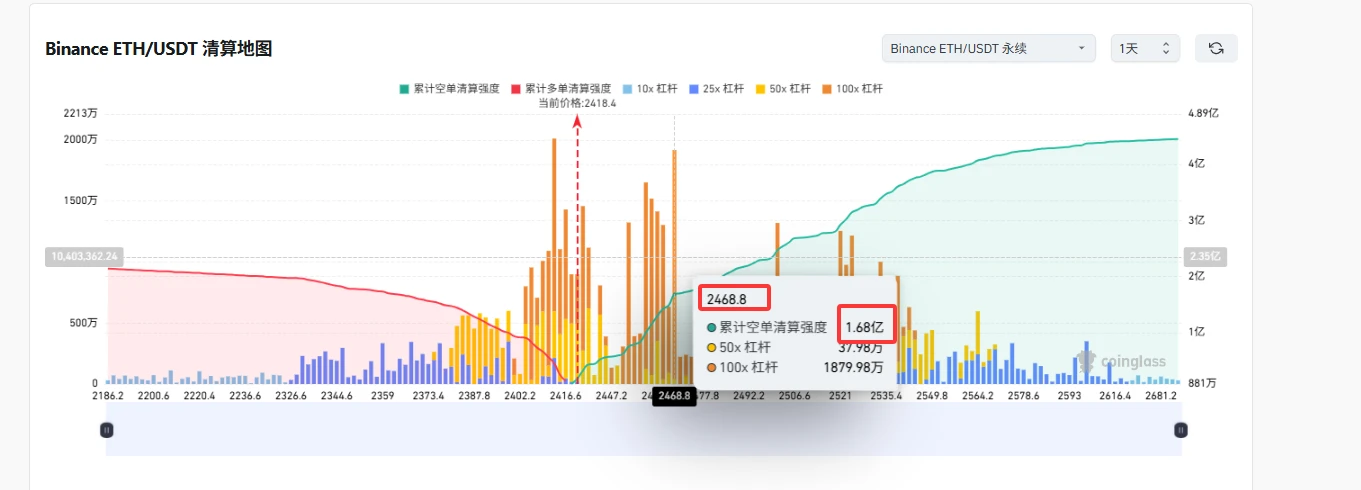Toggle the 10x 杠杆 legend series

point(649,89)
